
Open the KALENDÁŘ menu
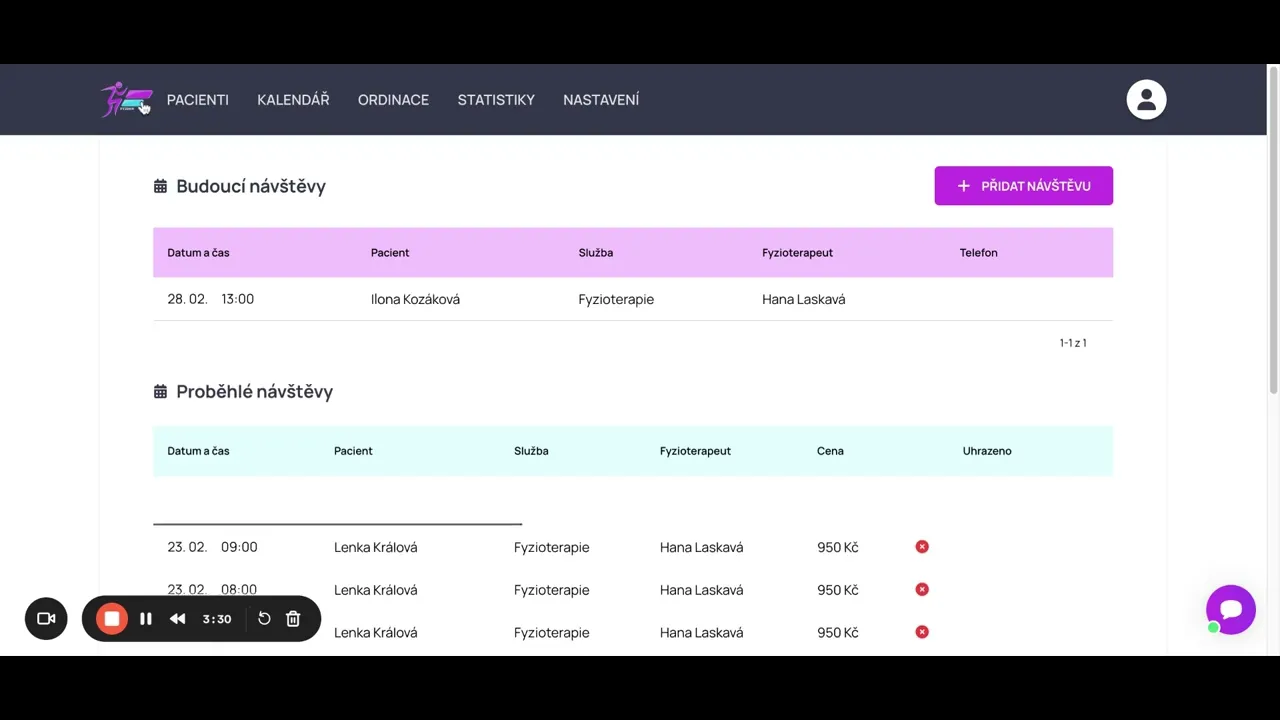click(293, 100)
